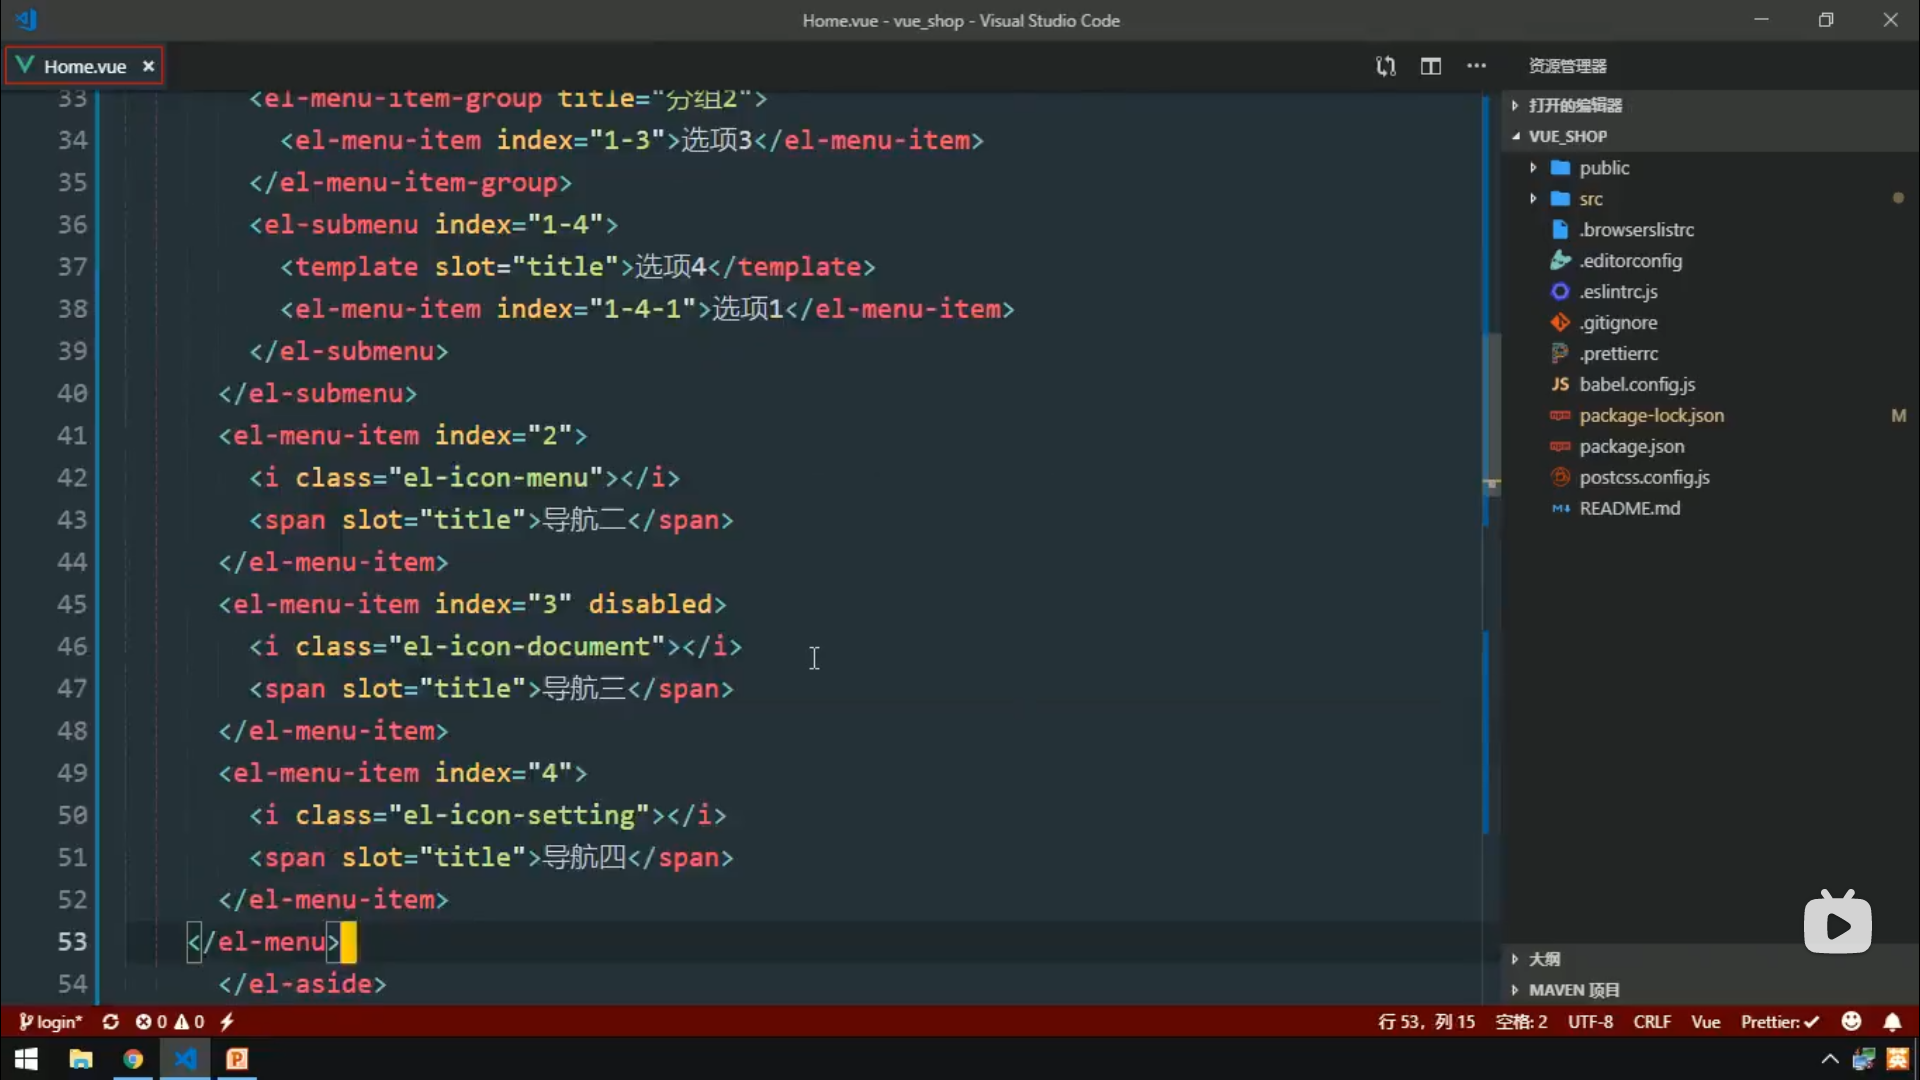The image size is (1920, 1080).
Task: Open the .eslintrc.js file
Action: tap(1618, 292)
